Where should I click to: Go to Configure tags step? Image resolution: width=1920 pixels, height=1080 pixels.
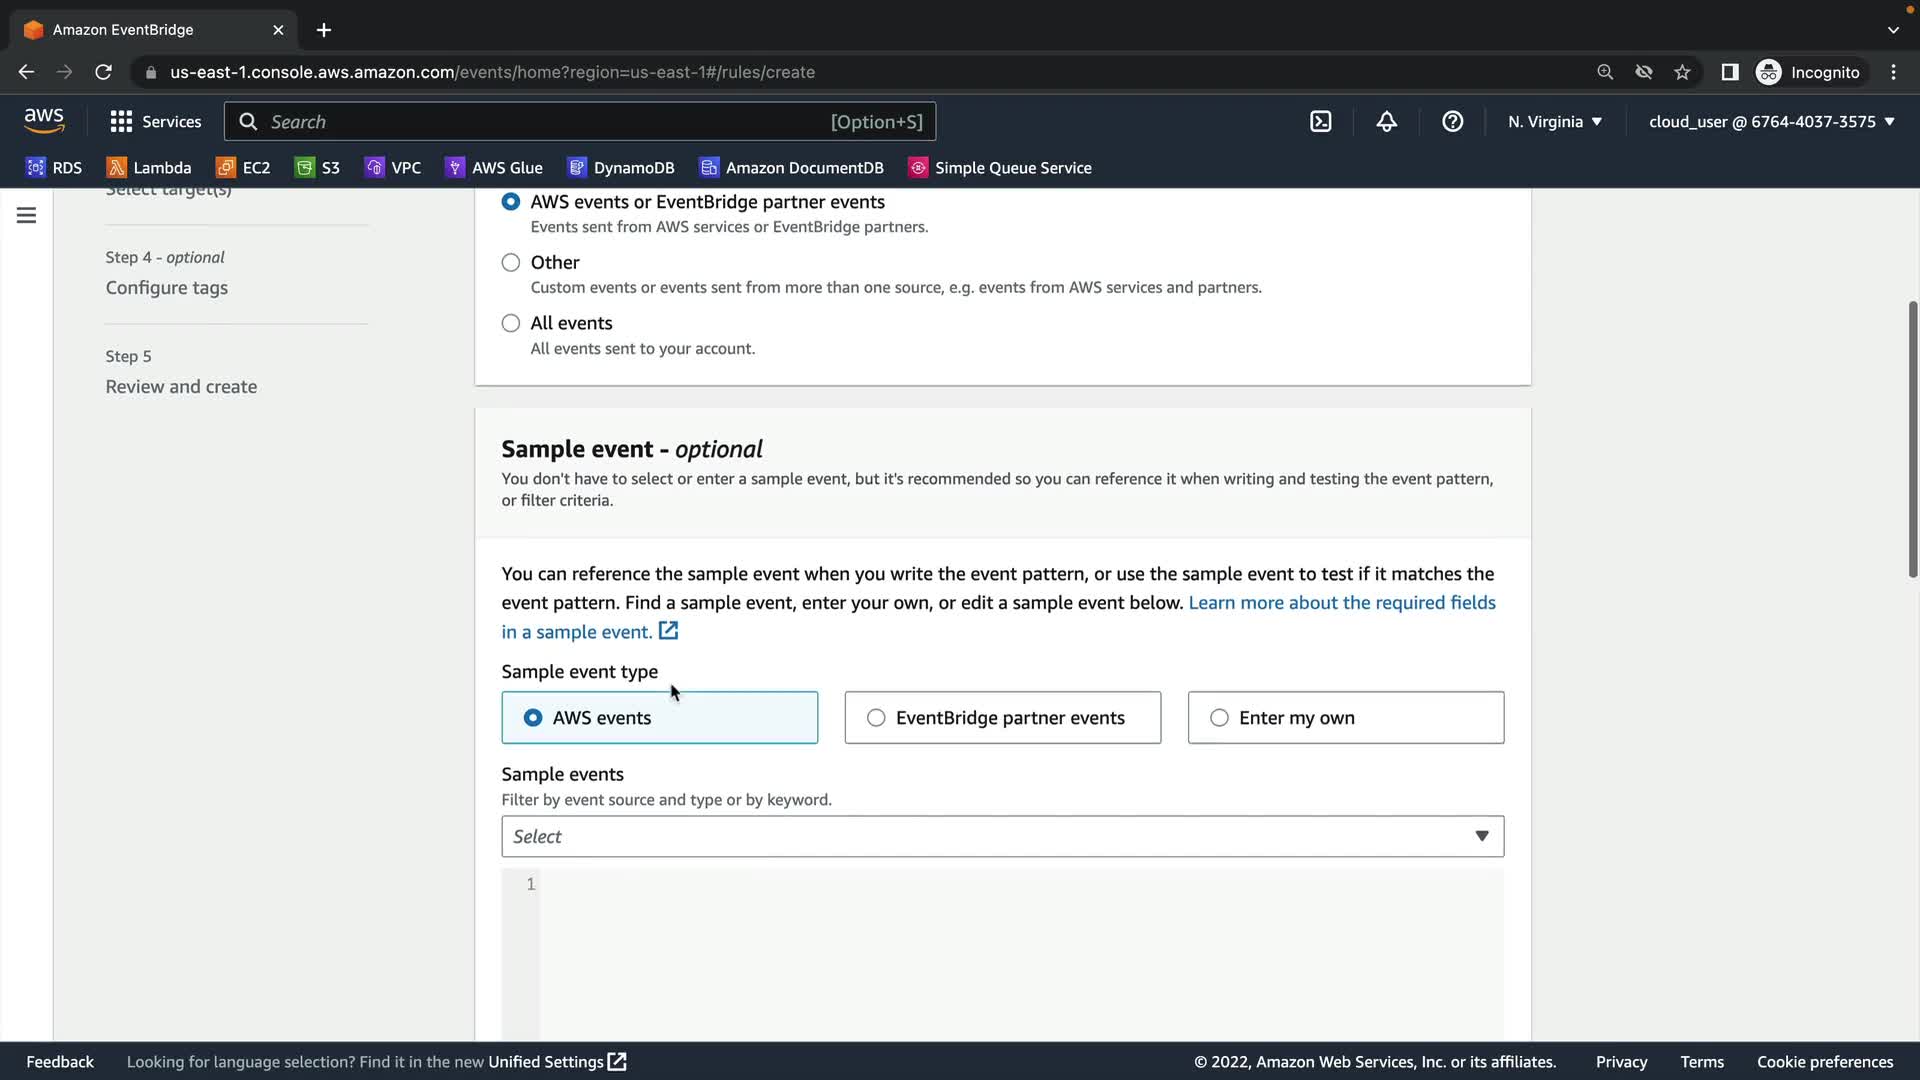click(x=167, y=288)
